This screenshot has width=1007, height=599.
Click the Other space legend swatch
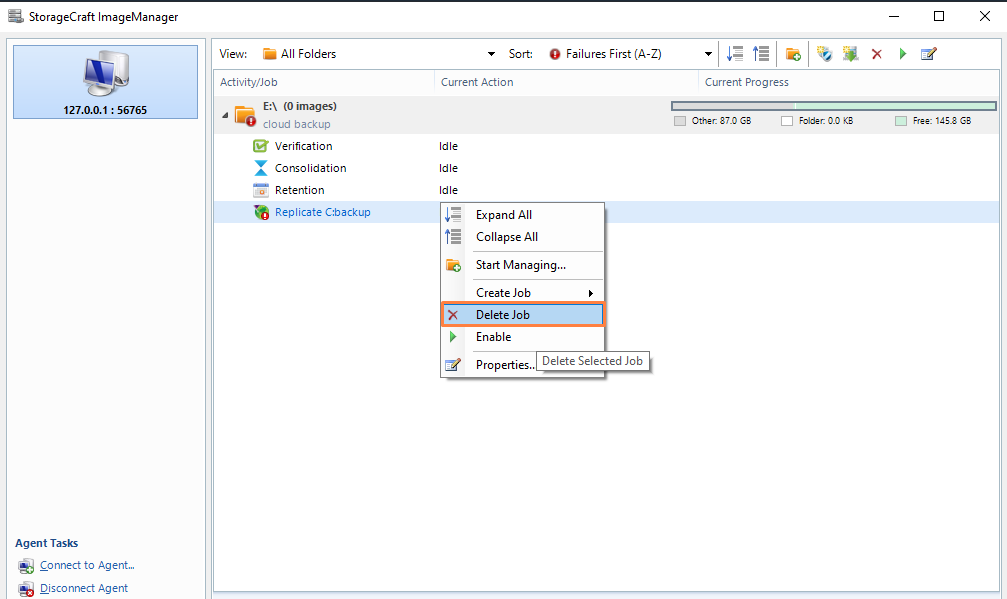(680, 121)
